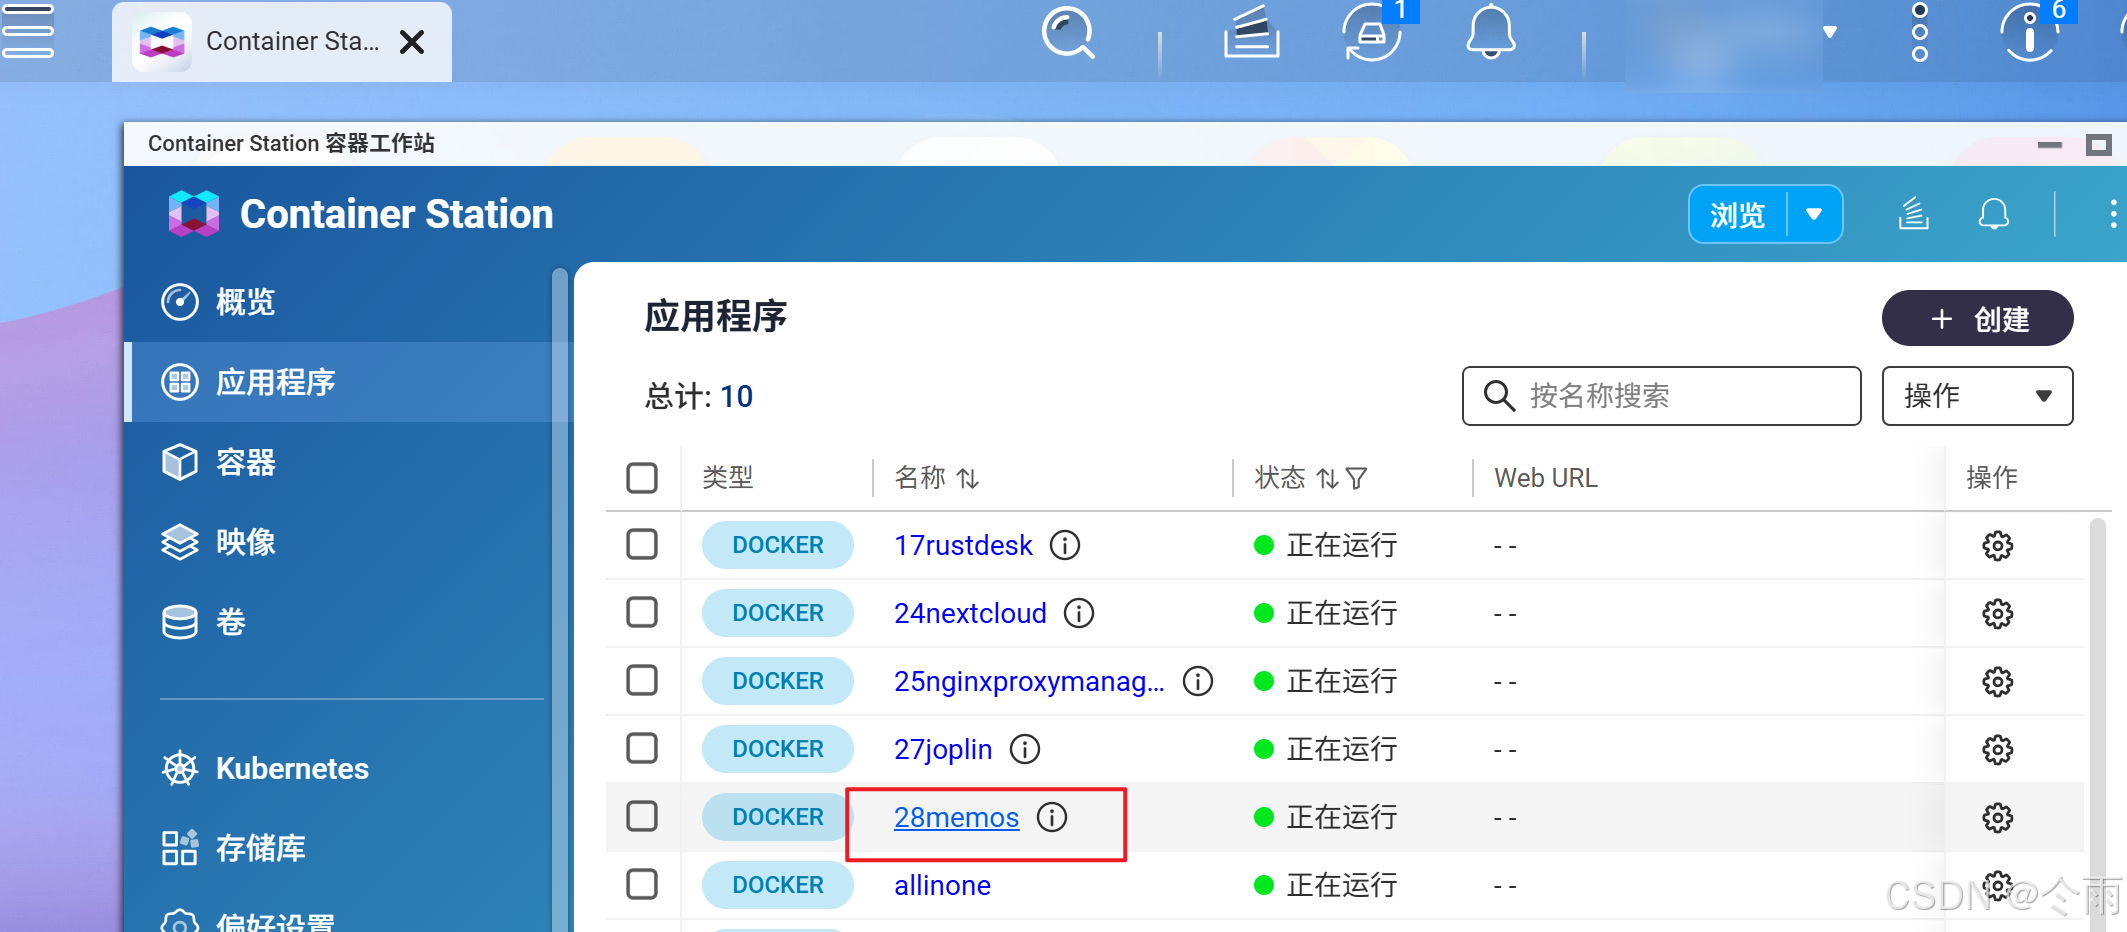Open gear actions for 28memos row
This screenshot has width=2127, height=932.
point(1997,818)
